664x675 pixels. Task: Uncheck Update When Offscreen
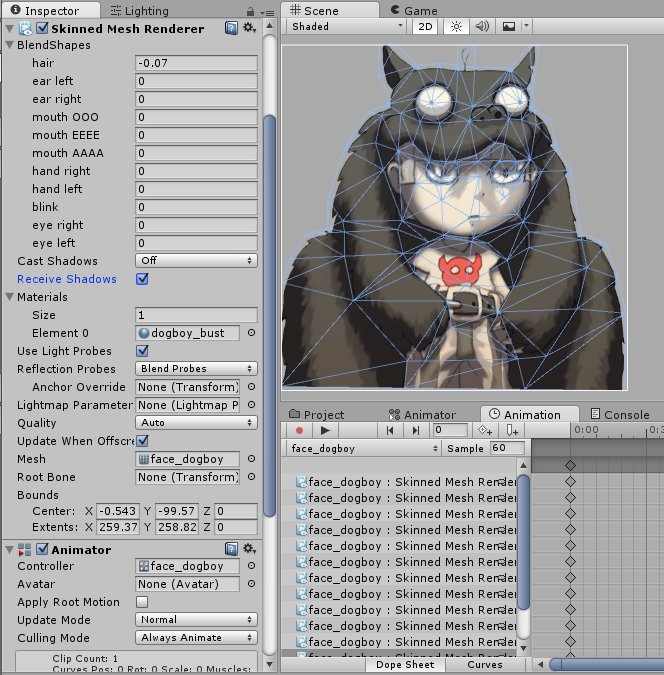(142, 441)
